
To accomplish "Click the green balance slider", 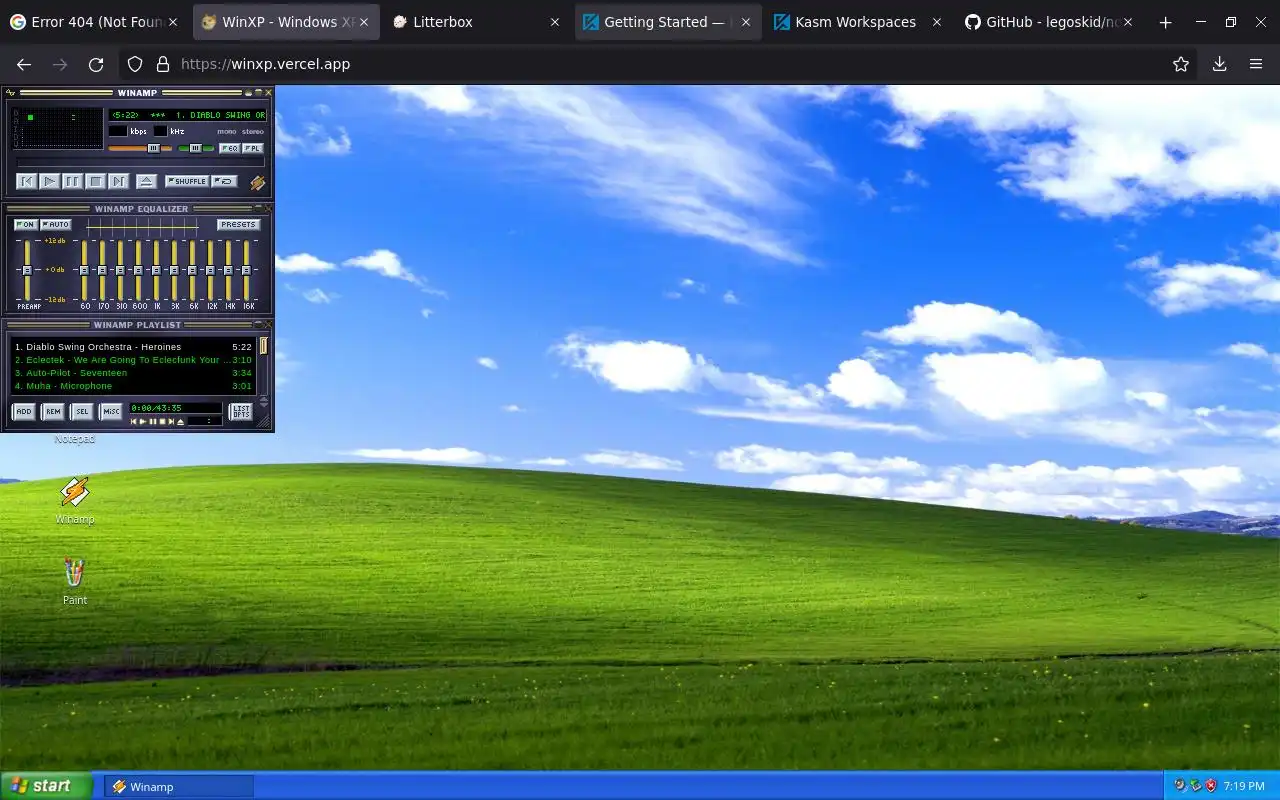I will point(196,148).
